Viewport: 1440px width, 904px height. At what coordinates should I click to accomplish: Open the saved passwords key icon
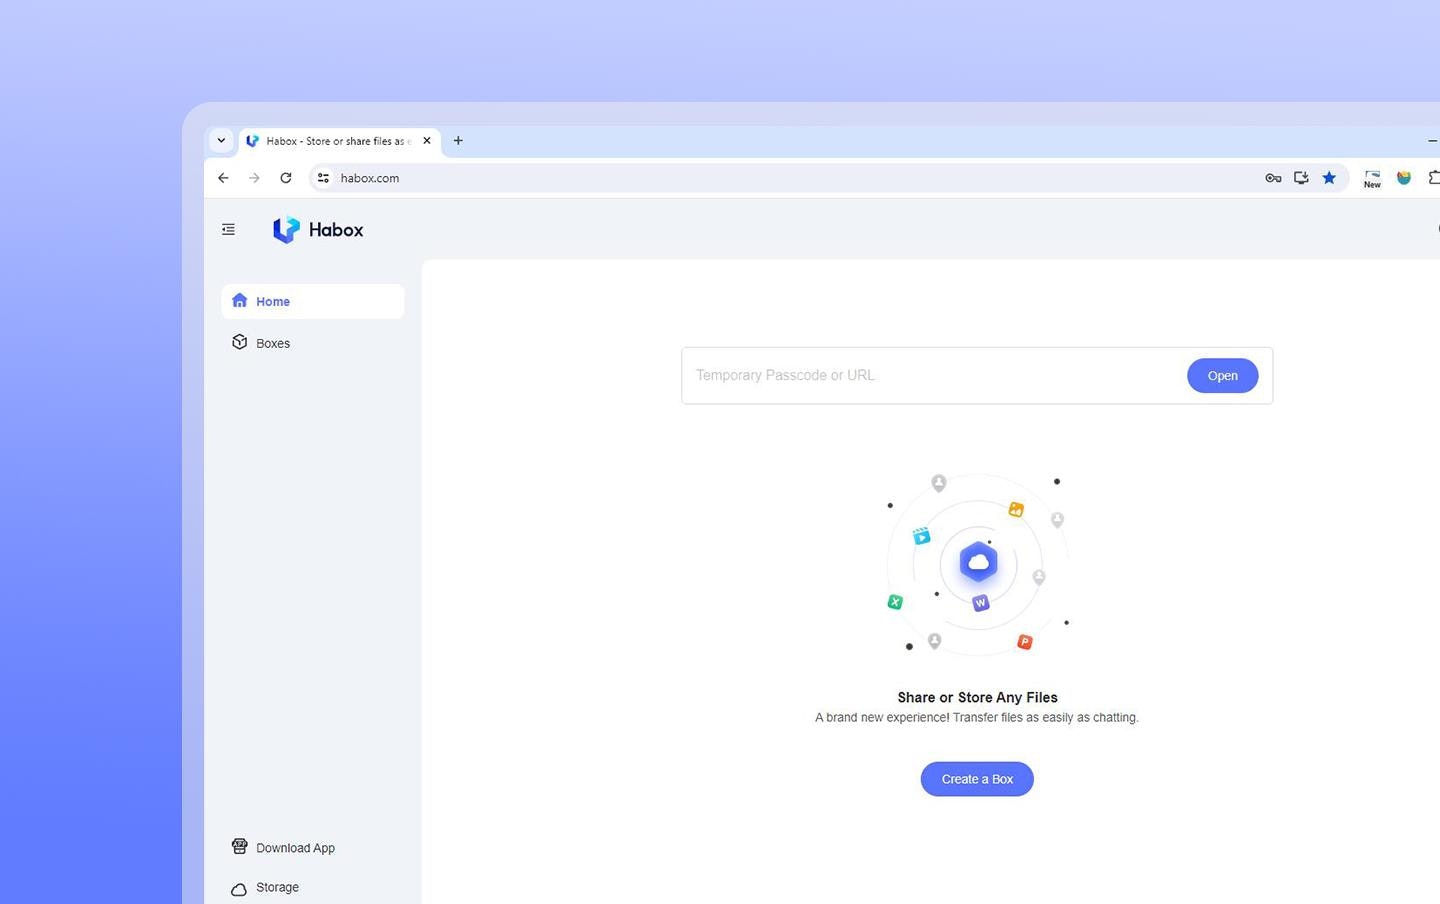coord(1273,178)
